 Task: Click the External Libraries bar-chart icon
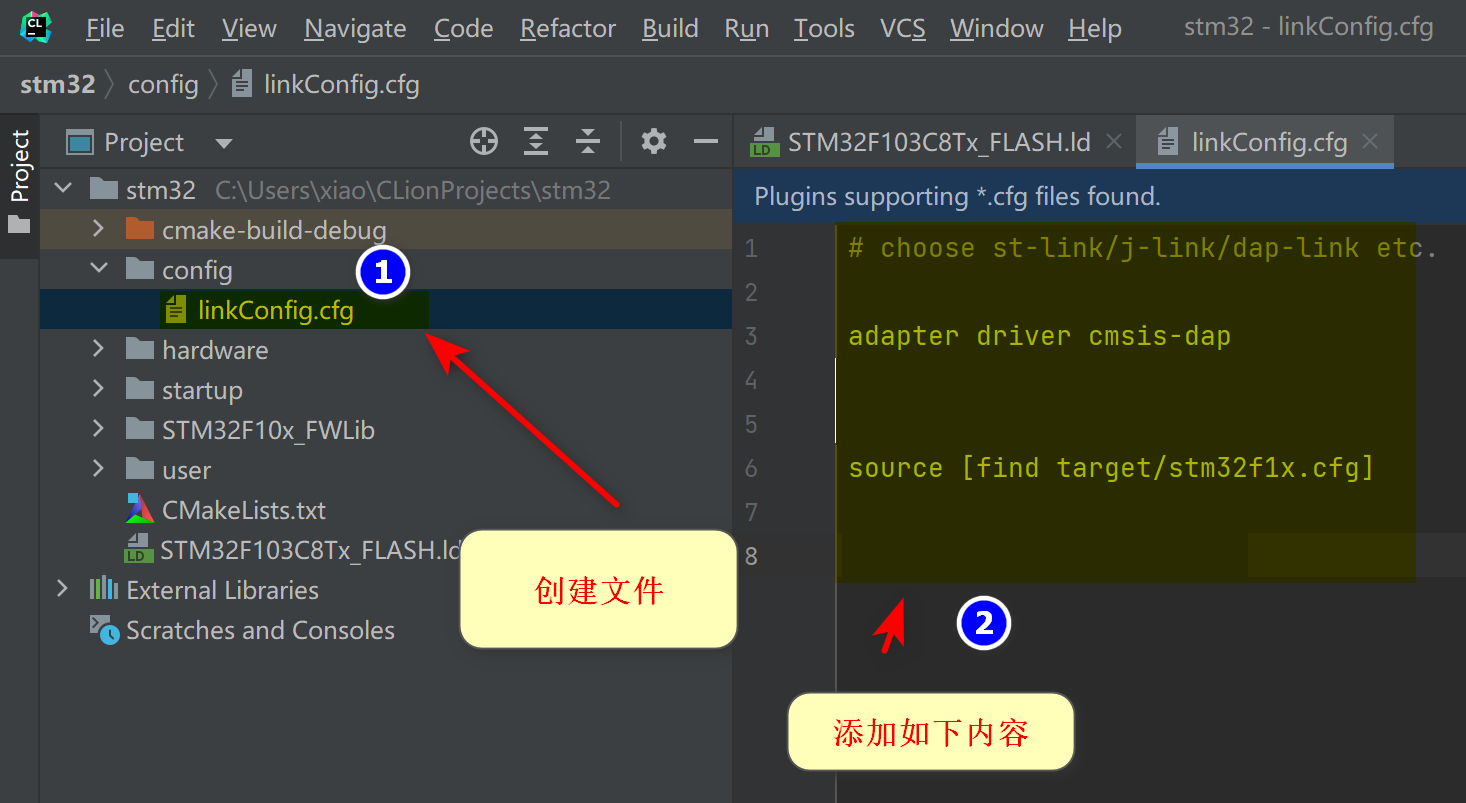pos(104,589)
